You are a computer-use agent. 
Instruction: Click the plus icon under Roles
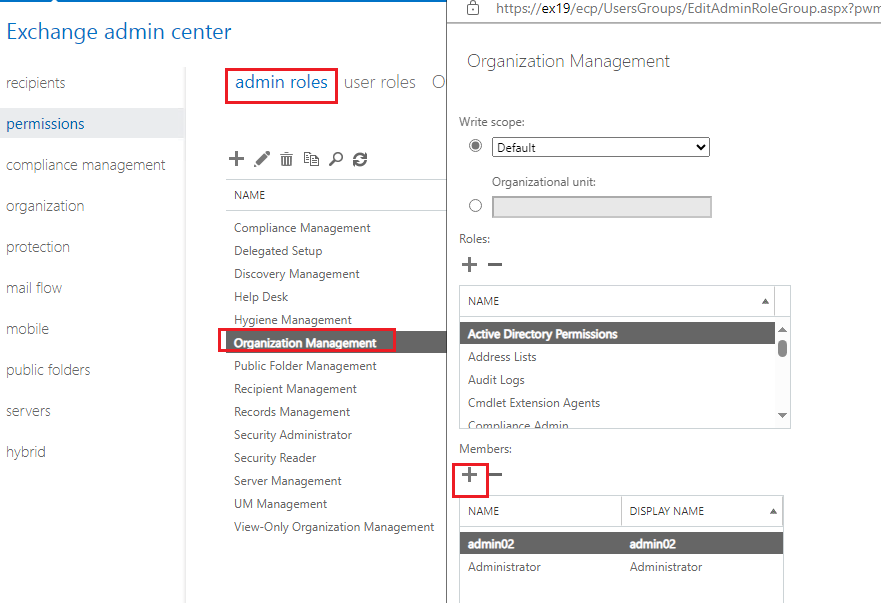pos(469,264)
